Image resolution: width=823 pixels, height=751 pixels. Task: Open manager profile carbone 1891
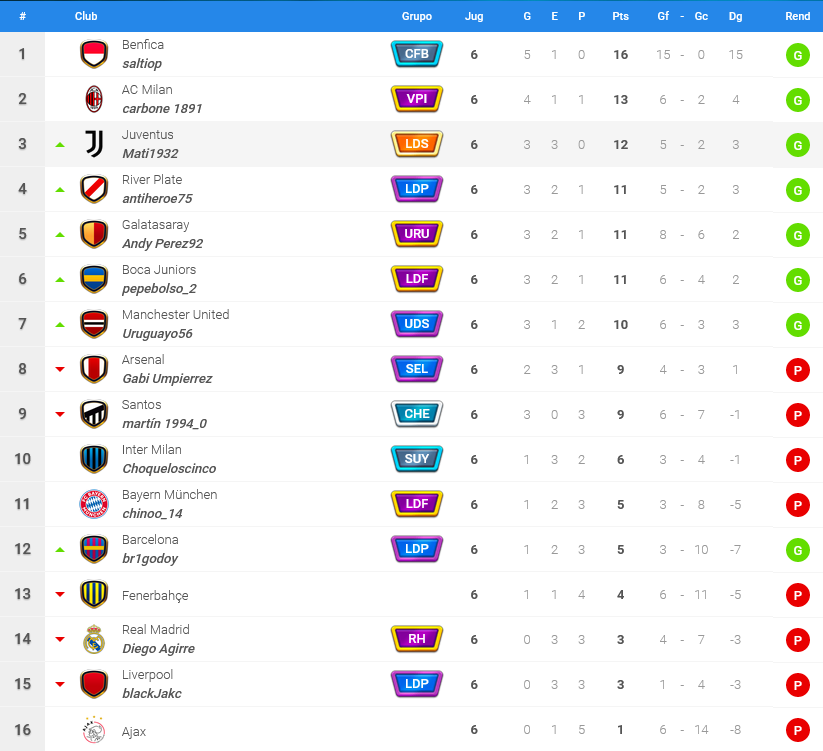(x=162, y=109)
